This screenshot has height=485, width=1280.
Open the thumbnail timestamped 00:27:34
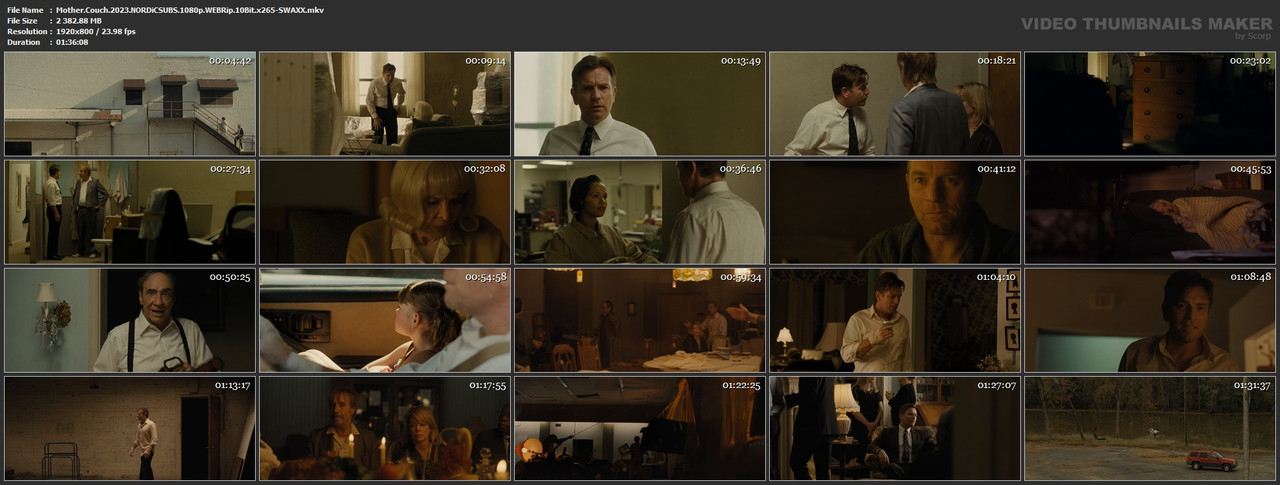tap(129, 212)
